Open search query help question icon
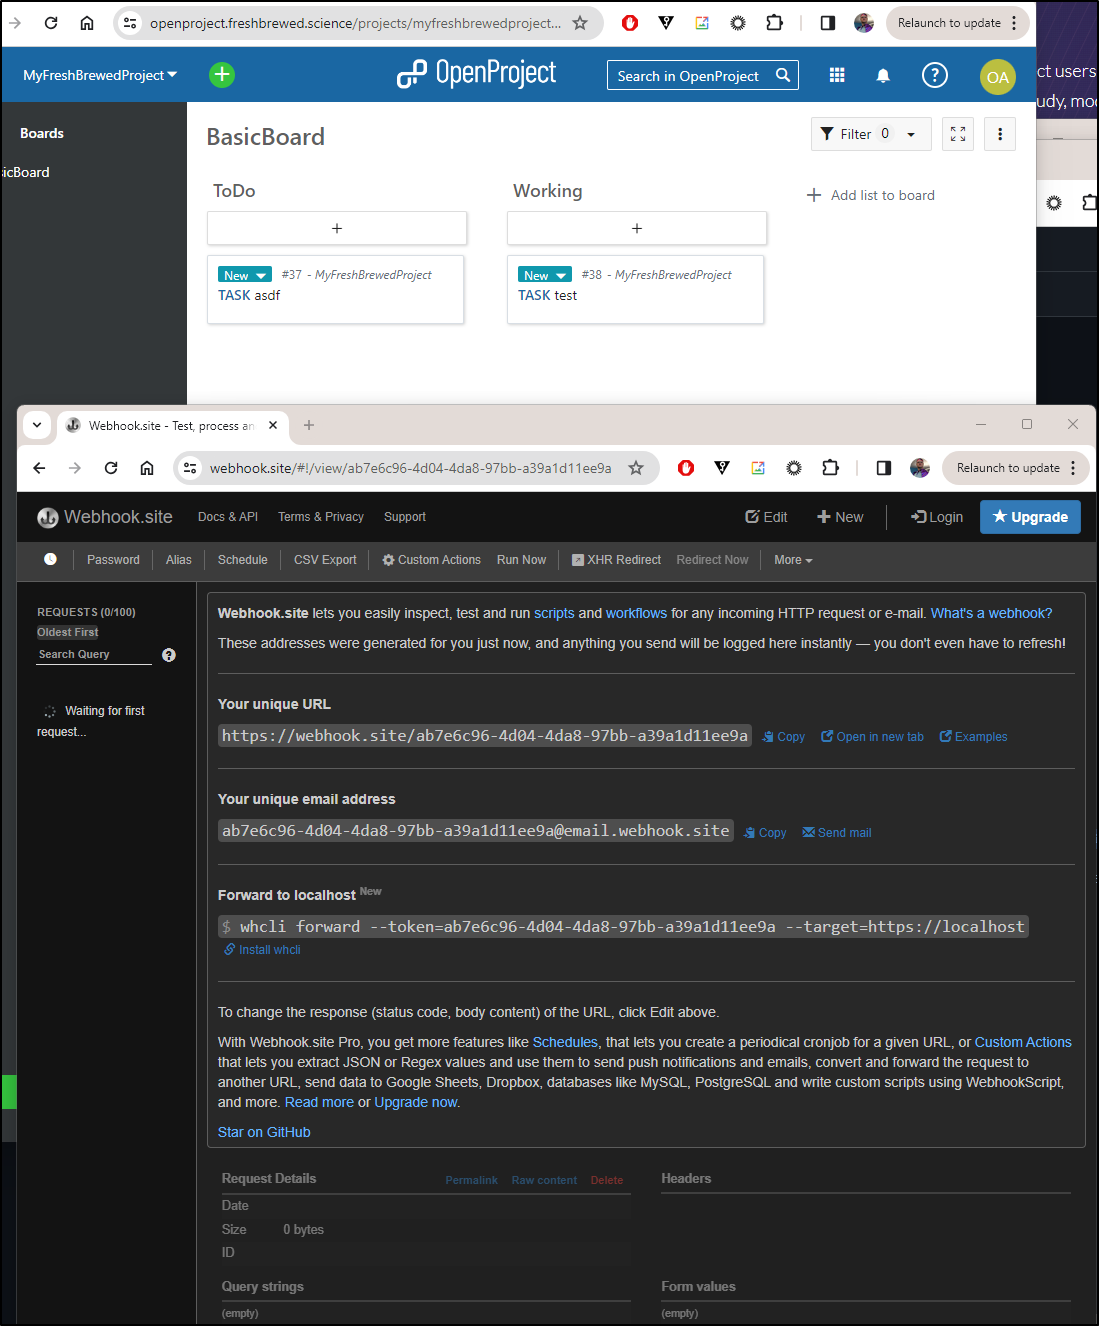 tap(169, 655)
